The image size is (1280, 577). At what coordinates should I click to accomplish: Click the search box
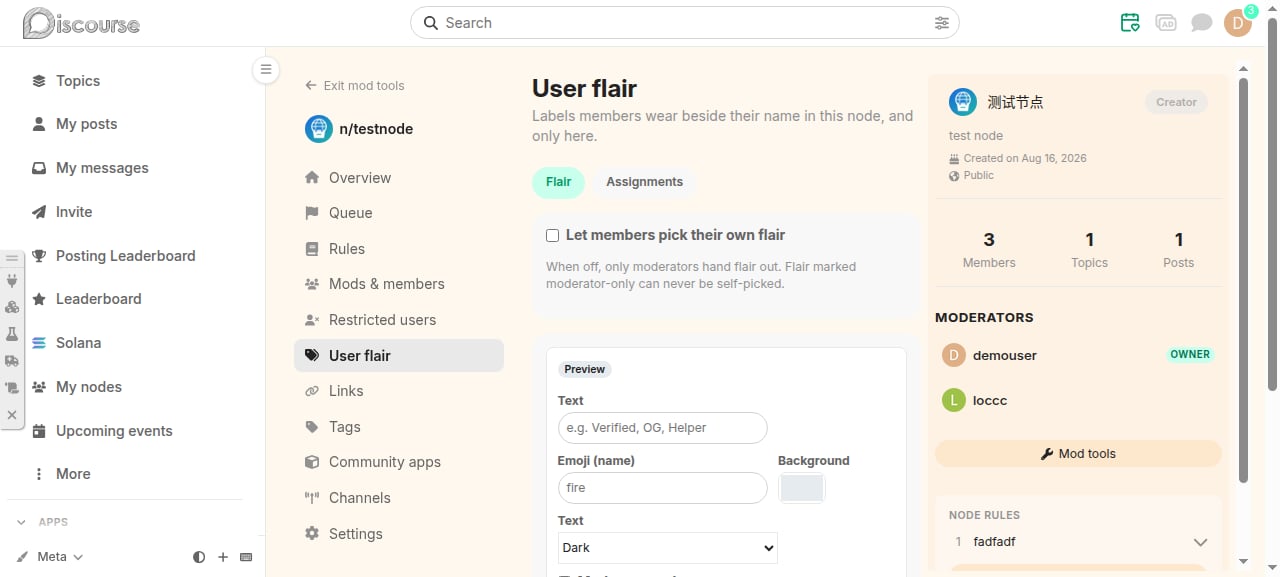(x=685, y=23)
